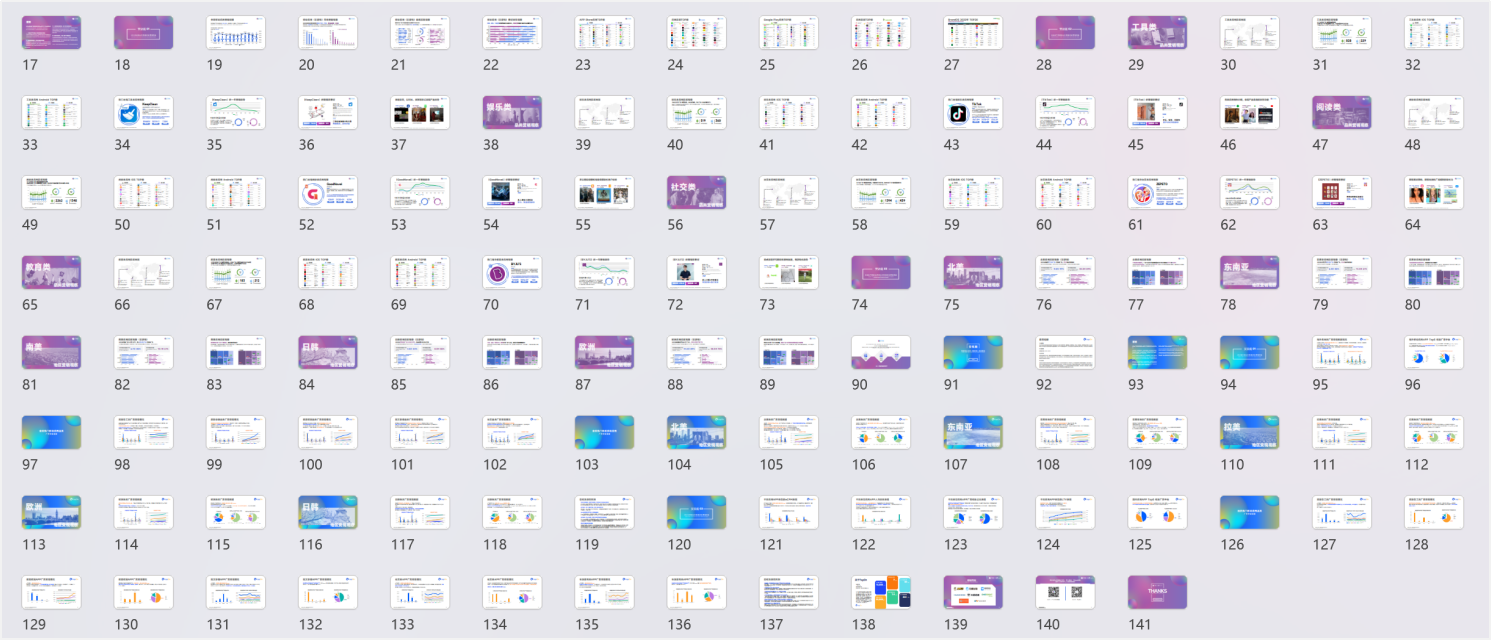Choose slide 56 titled 社交类
This screenshot has height=641, width=1492.
point(696,193)
